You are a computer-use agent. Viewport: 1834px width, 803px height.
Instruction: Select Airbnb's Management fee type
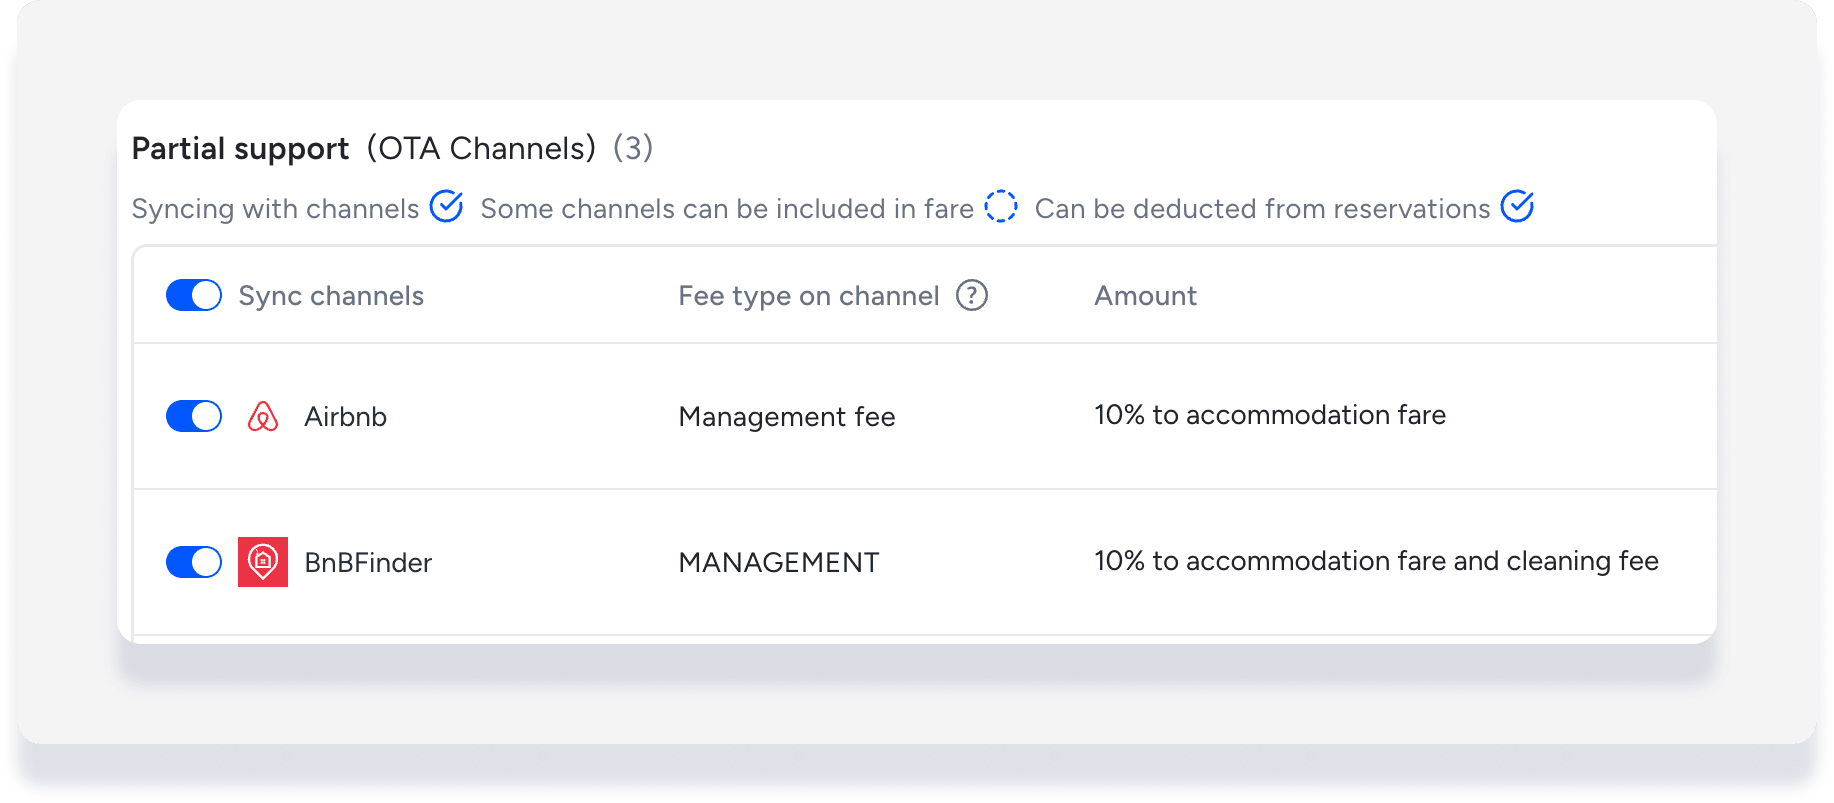coord(786,417)
